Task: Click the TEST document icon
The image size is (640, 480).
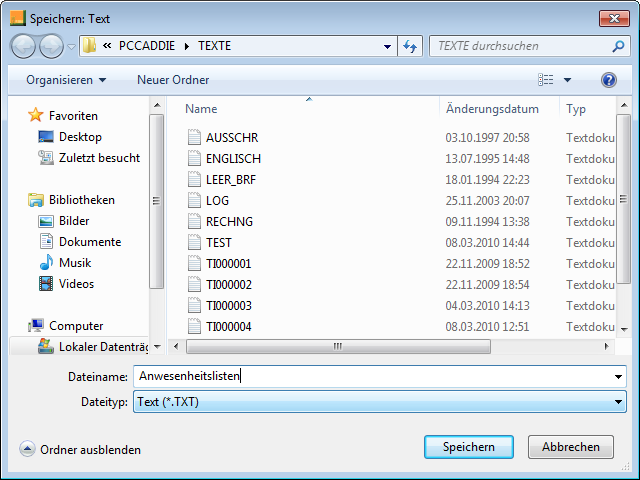Action: [194, 242]
